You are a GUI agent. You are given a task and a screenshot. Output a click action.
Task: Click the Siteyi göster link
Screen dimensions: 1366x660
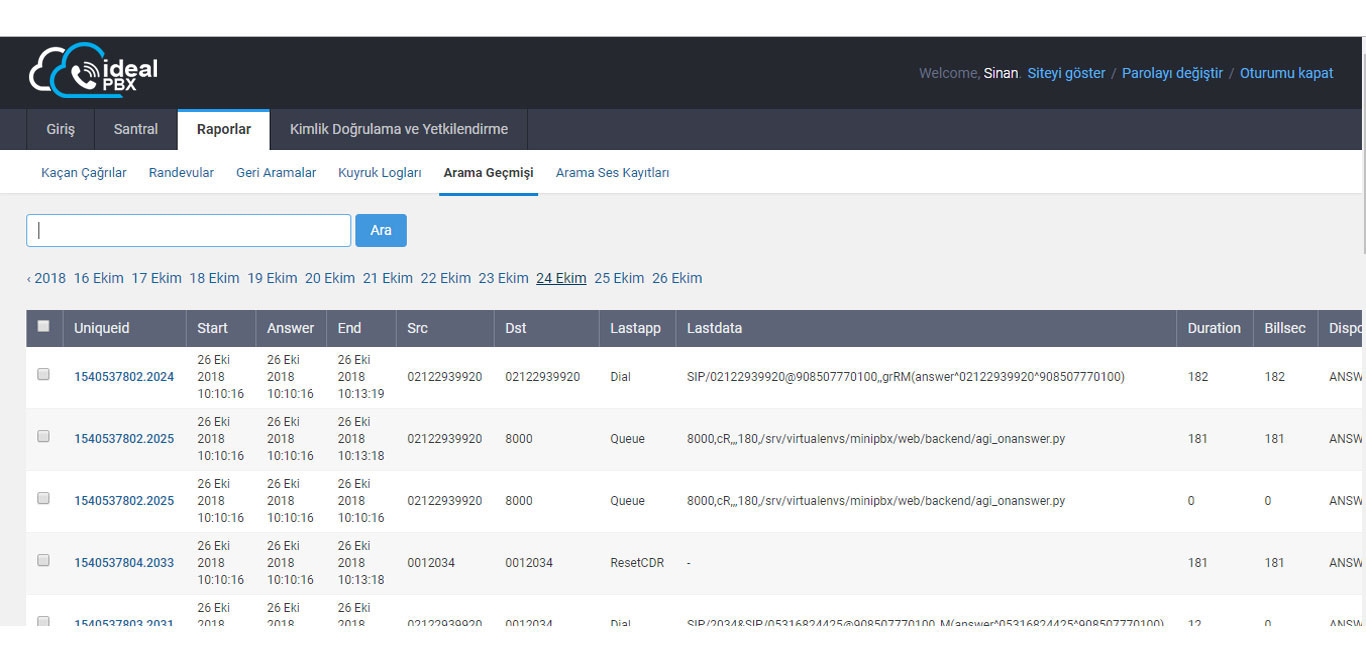[x=1066, y=73]
